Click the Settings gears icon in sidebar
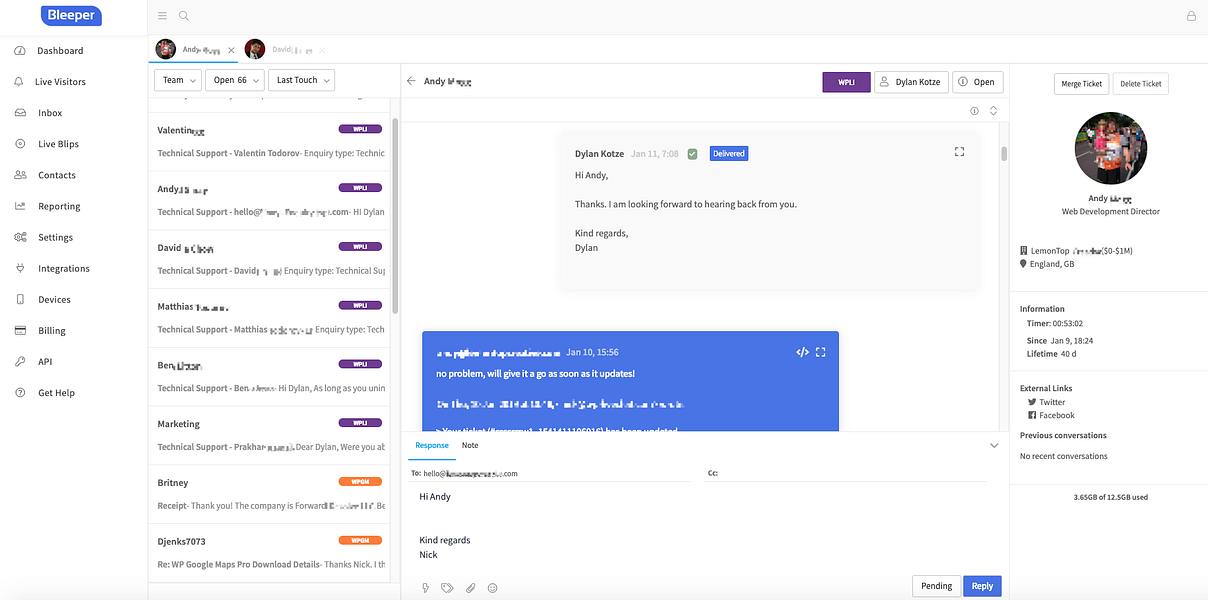The height and width of the screenshot is (600, 1208). coord(20,237)
